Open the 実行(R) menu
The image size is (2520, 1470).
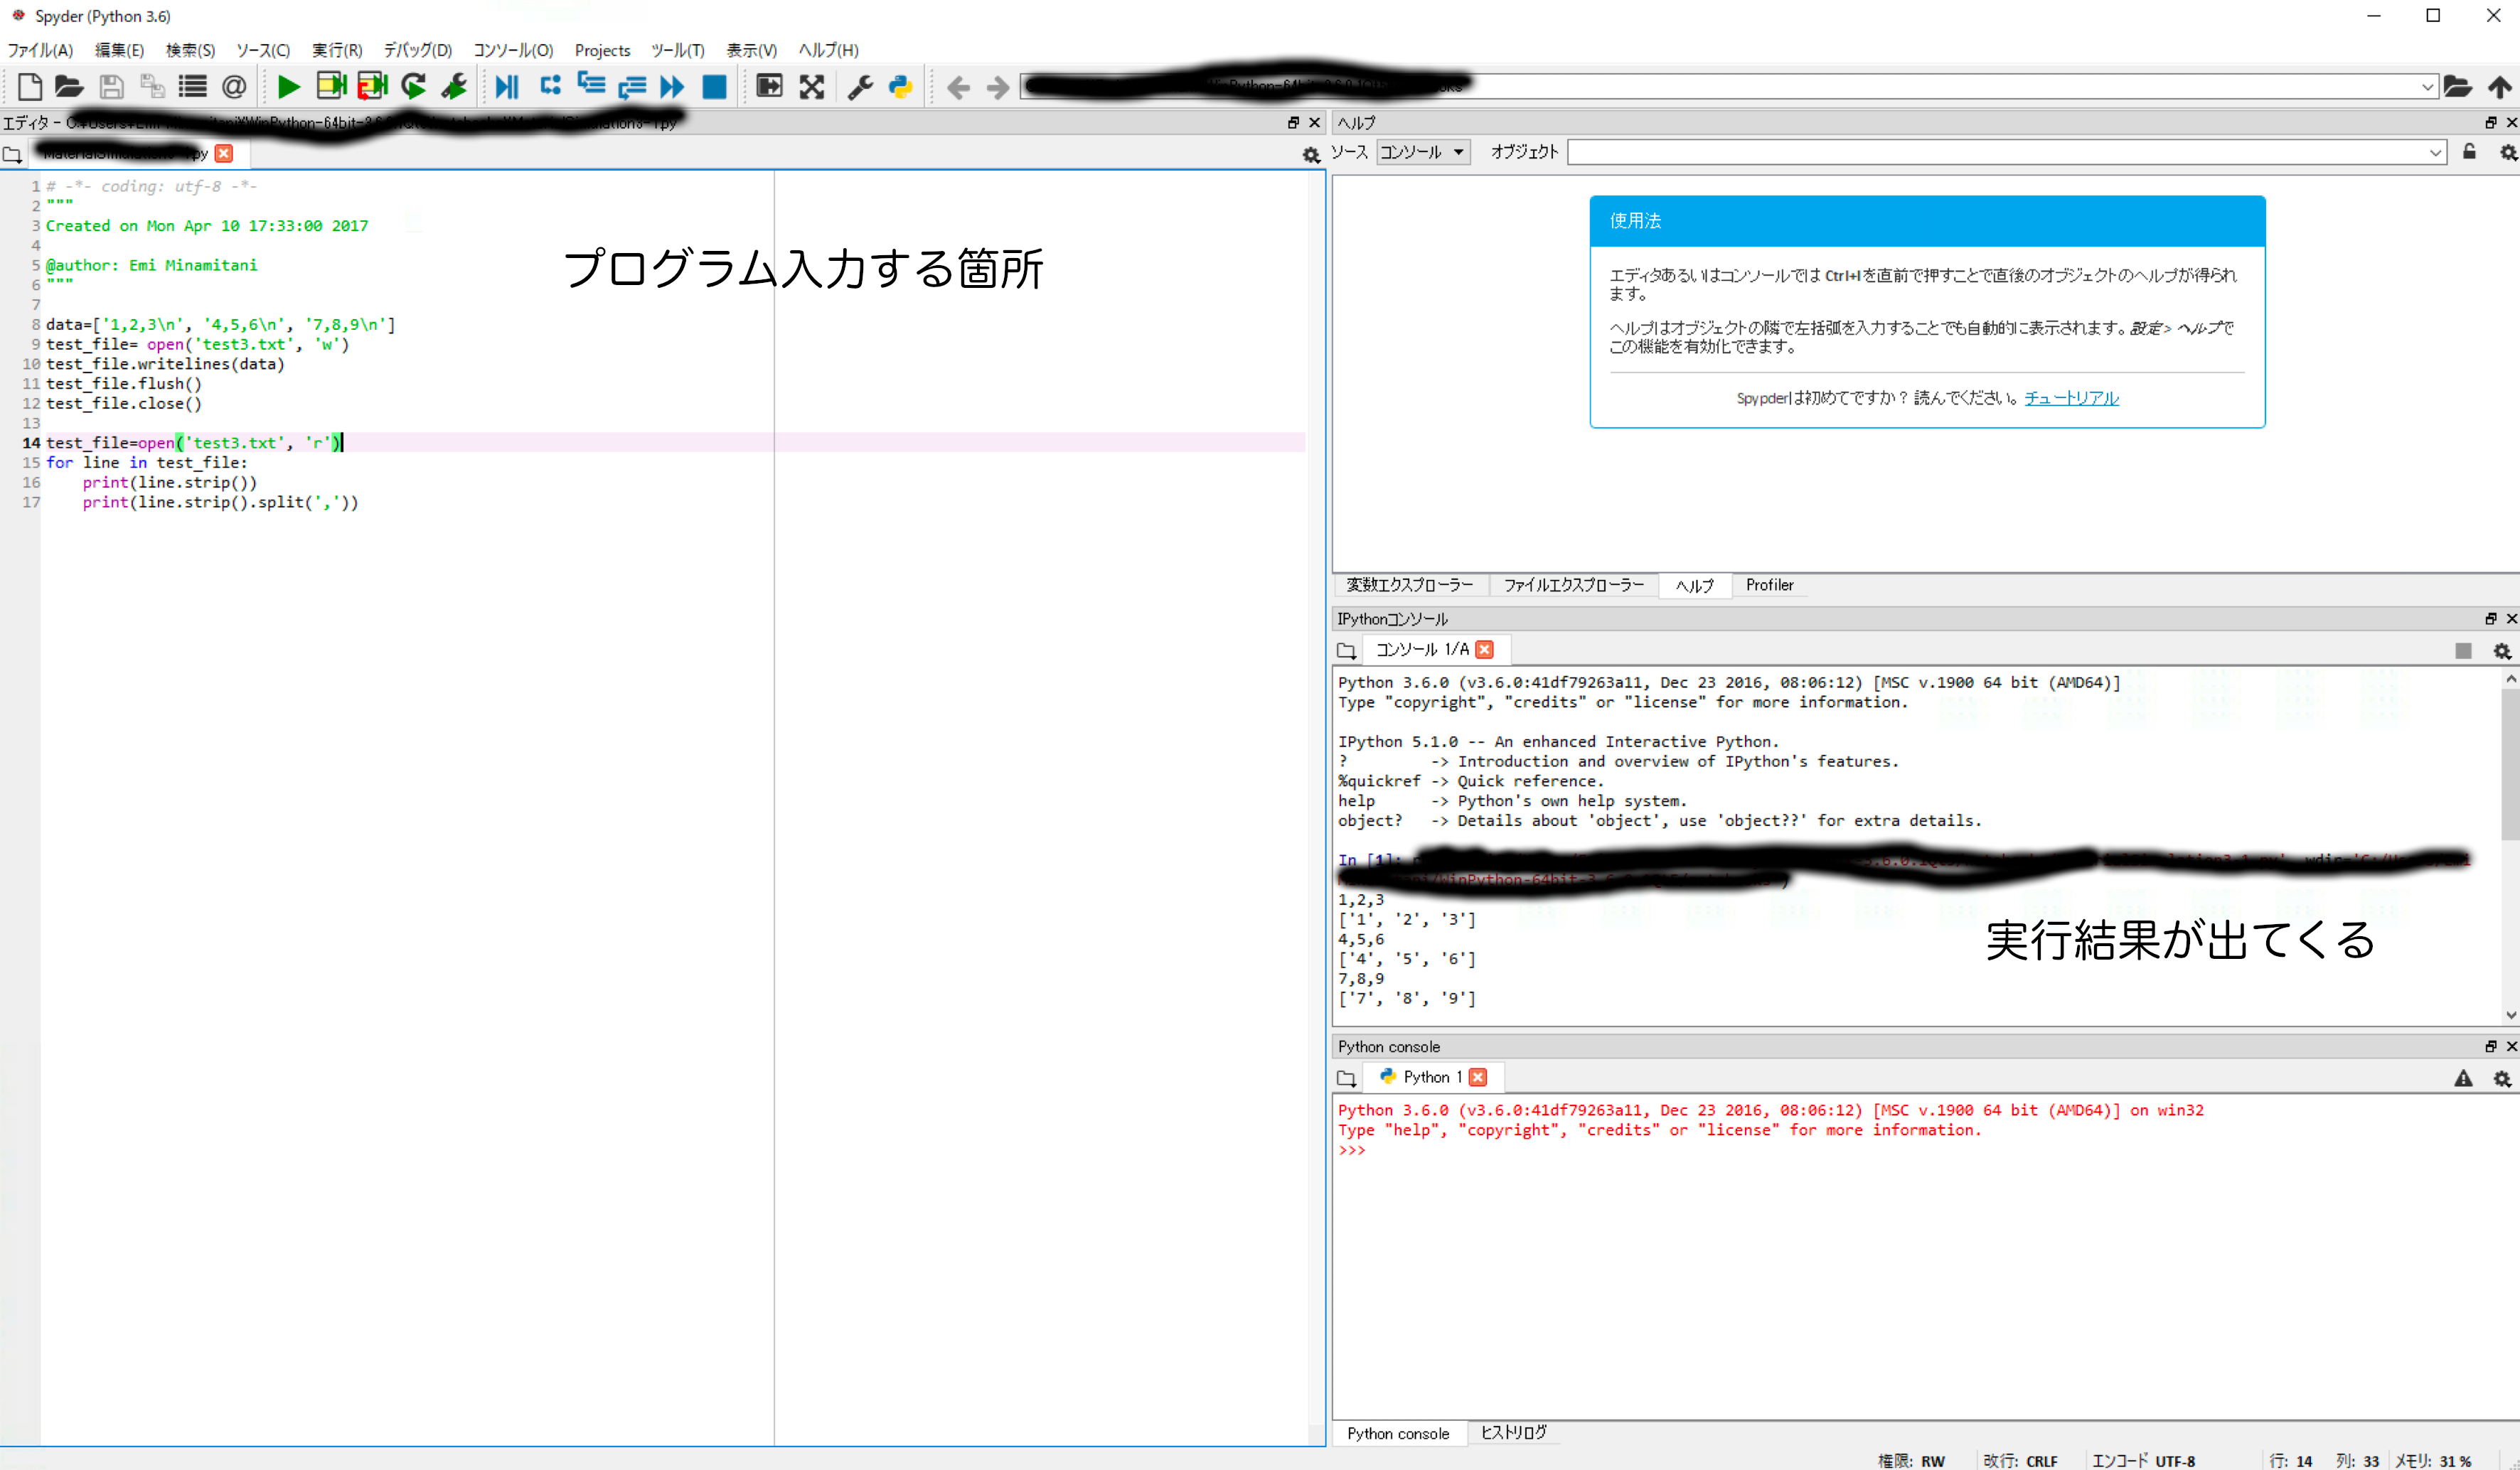point(336,50)
